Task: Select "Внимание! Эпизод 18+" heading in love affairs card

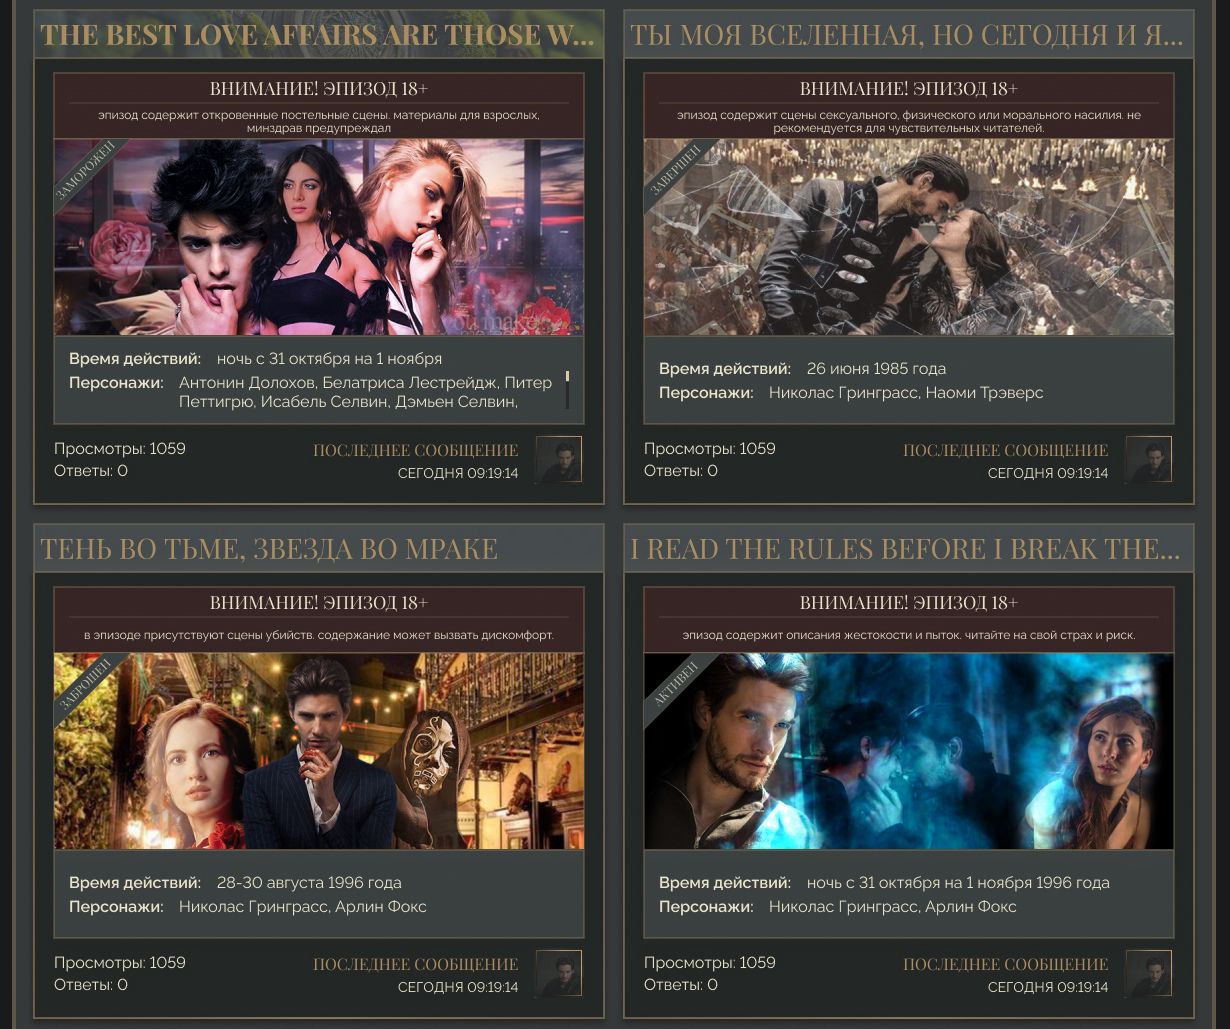Action: (319, 89)
